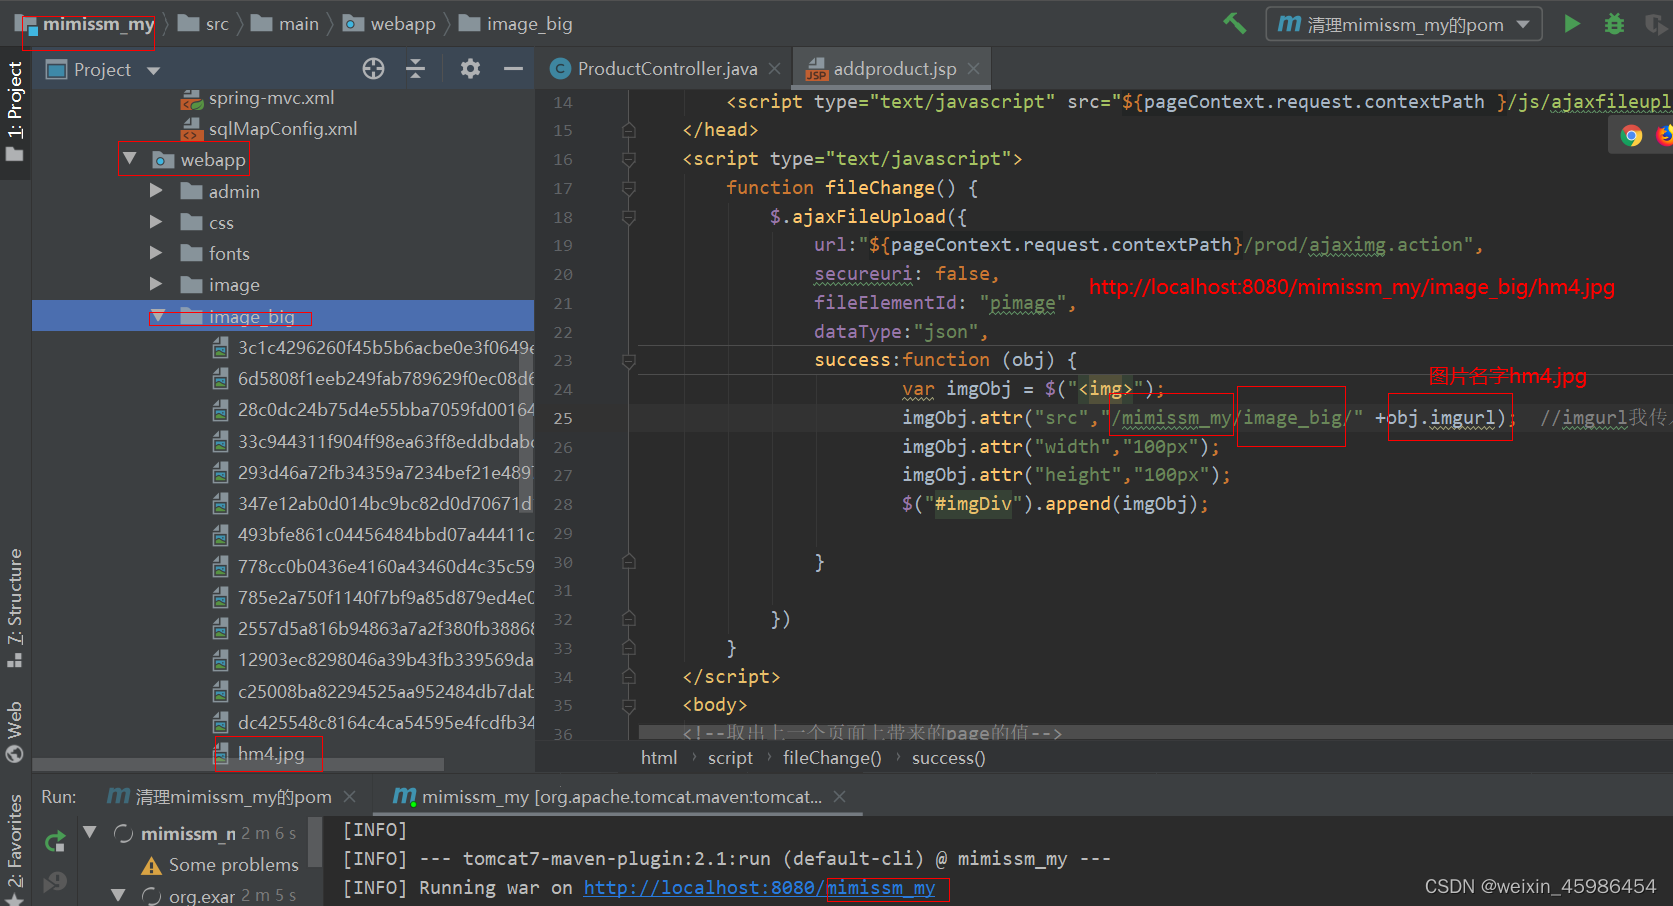1673x906 pixels.
Task: Toggle code fold at line 17 function
Action: tap(629, 188)
